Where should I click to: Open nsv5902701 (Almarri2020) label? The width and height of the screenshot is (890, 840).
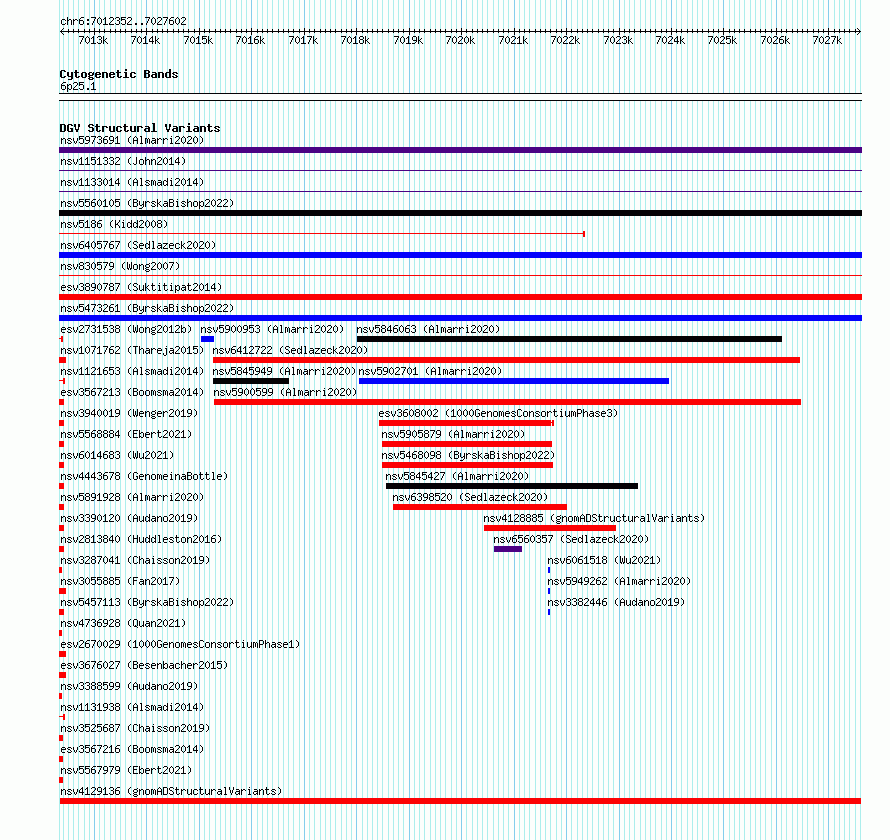(430, 371)
